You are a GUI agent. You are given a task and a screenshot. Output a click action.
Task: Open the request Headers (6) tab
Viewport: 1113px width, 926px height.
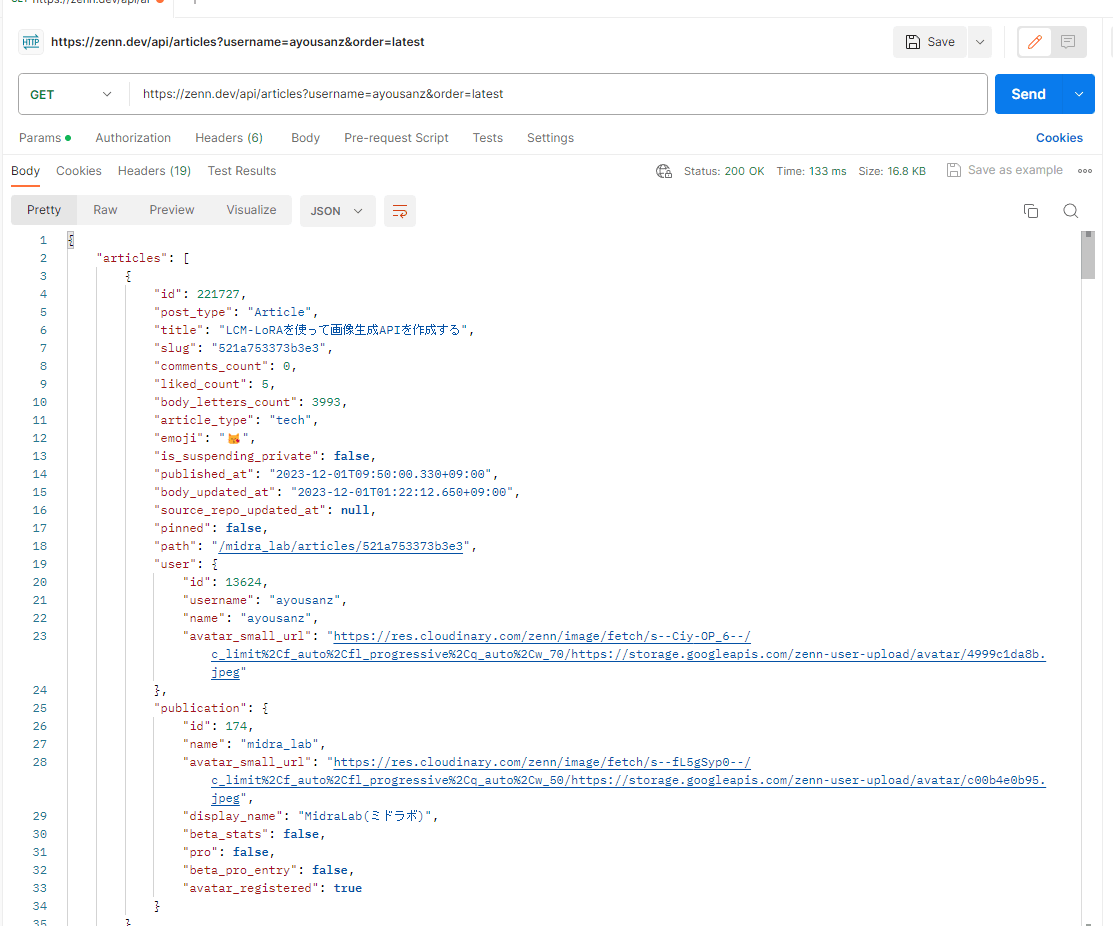pyautogui.click(x=229, y=138)
